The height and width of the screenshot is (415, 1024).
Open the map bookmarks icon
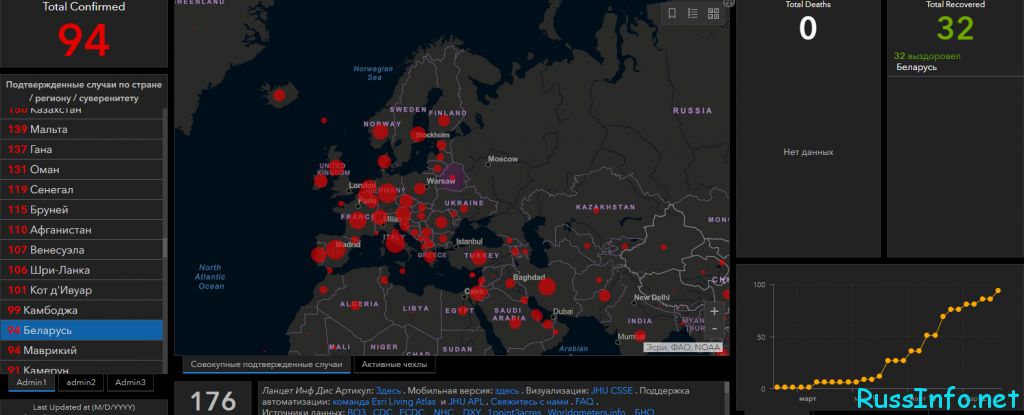672,13
